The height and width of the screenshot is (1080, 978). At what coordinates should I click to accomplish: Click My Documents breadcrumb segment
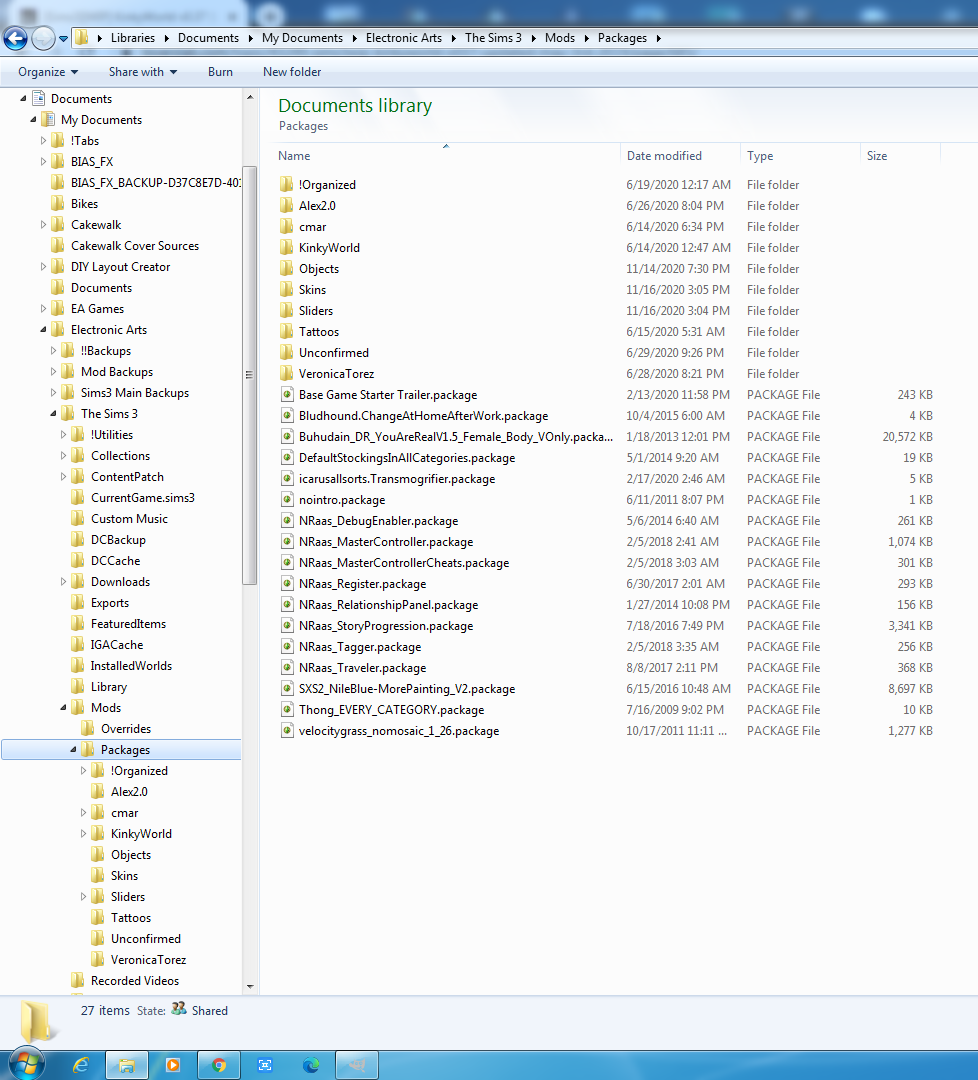coord(302,38)
